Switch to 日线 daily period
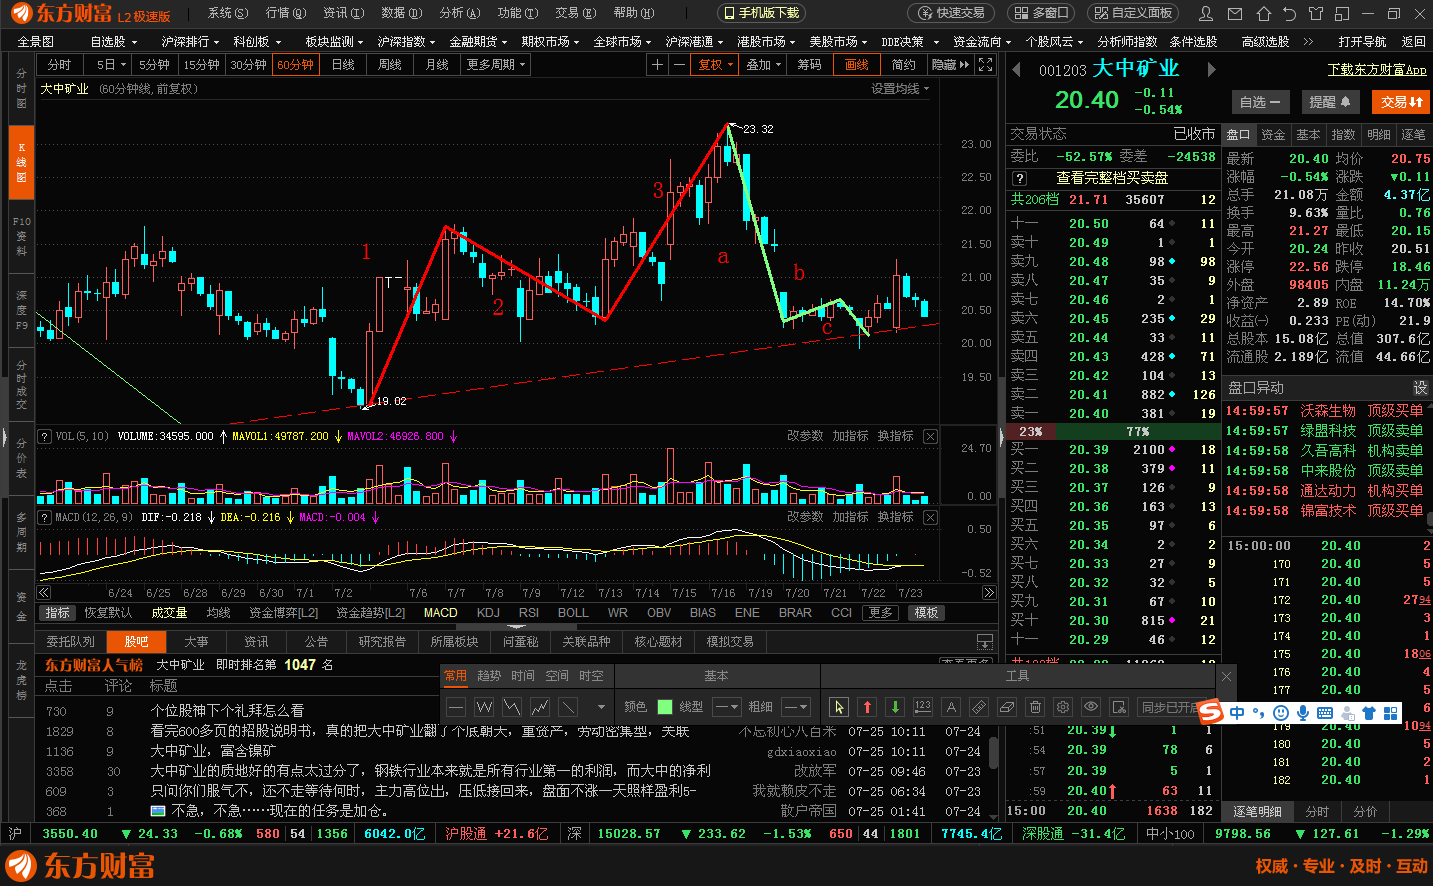Screen dimensions: 1433x886 click(x=343, y=64)
